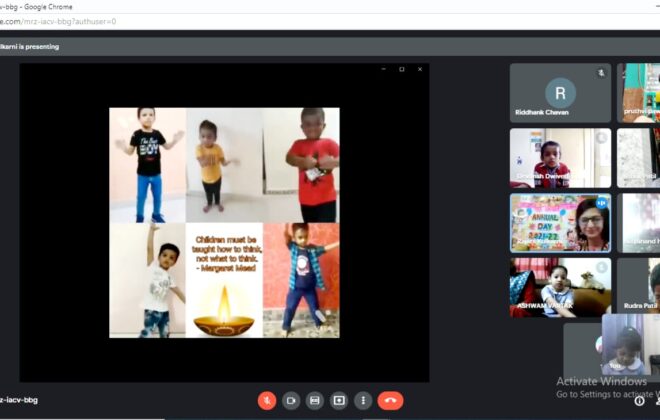
Task: Click the Margaret Mead quote in the presentation
Action: (226, 254)
